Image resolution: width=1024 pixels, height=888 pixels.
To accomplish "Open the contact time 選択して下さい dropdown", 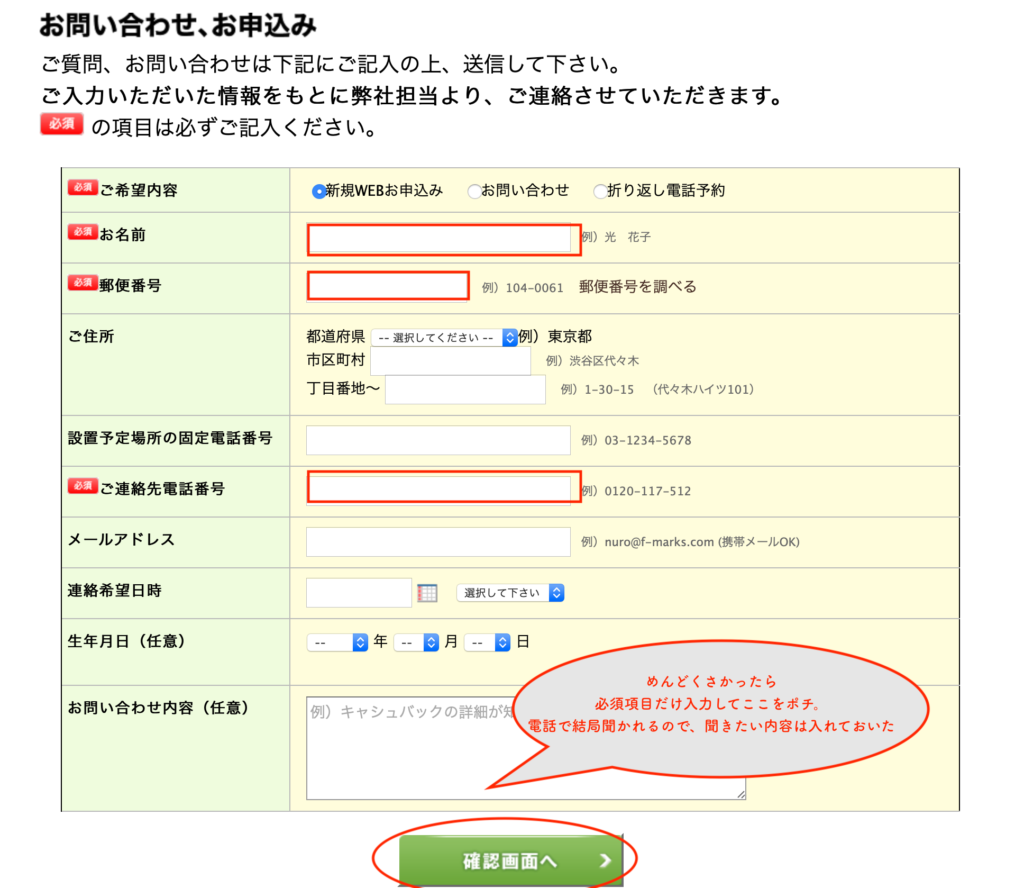I will pyautogui.click(x=510, y=593).
